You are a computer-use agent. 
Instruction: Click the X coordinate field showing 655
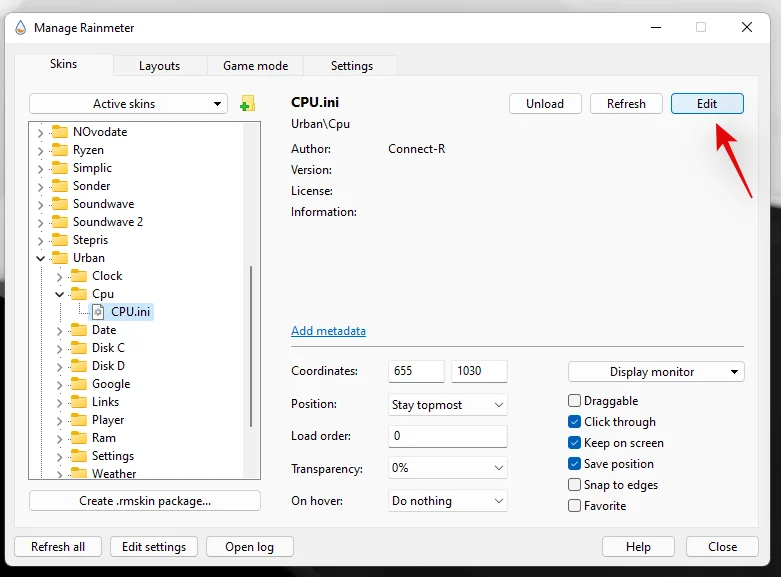[416, 371]
